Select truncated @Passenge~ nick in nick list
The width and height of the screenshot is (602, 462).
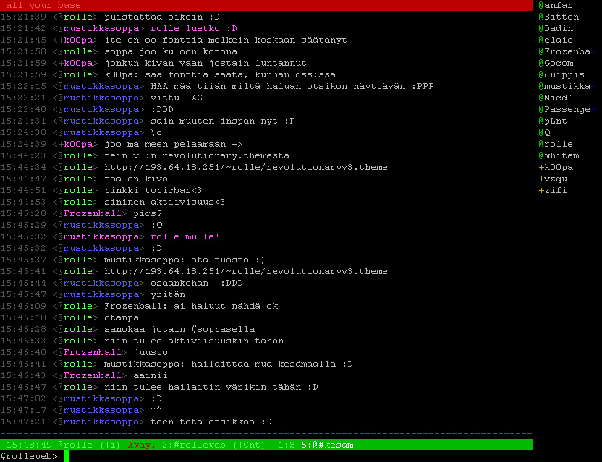pos(566,109)
